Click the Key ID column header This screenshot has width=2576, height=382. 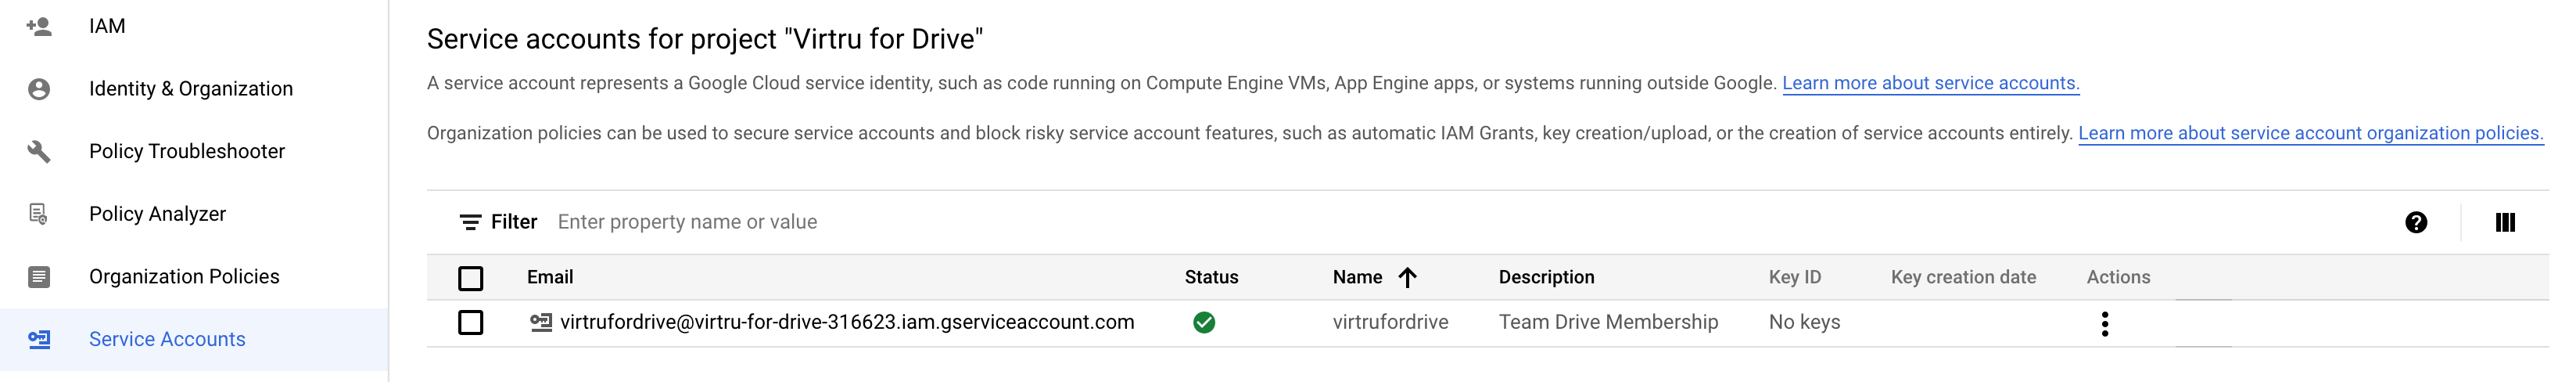(1794, 277)
